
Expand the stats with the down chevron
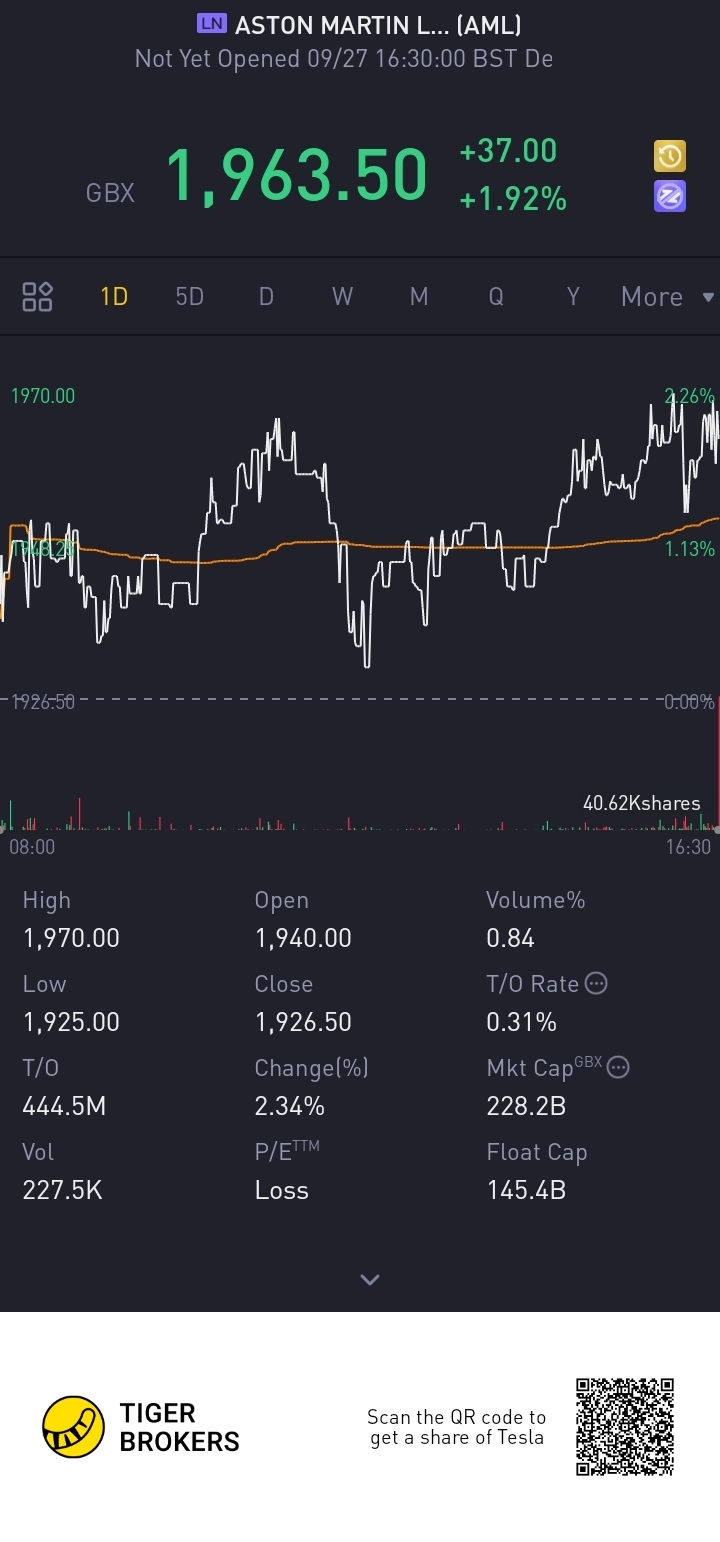370,1280
